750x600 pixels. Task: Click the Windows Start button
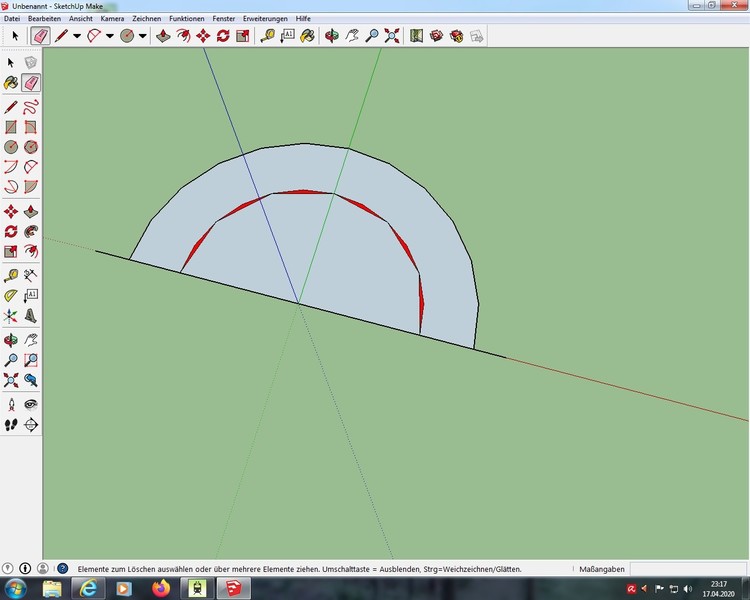pos(17,588)
